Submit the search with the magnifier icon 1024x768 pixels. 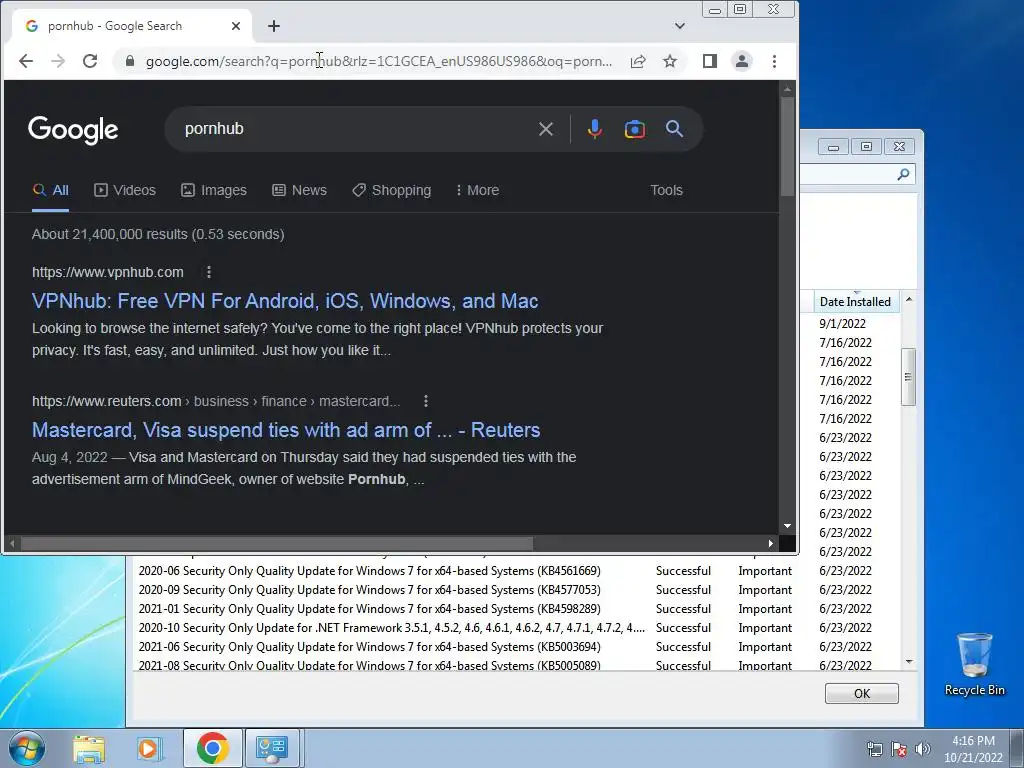click(x=675, y=129)
